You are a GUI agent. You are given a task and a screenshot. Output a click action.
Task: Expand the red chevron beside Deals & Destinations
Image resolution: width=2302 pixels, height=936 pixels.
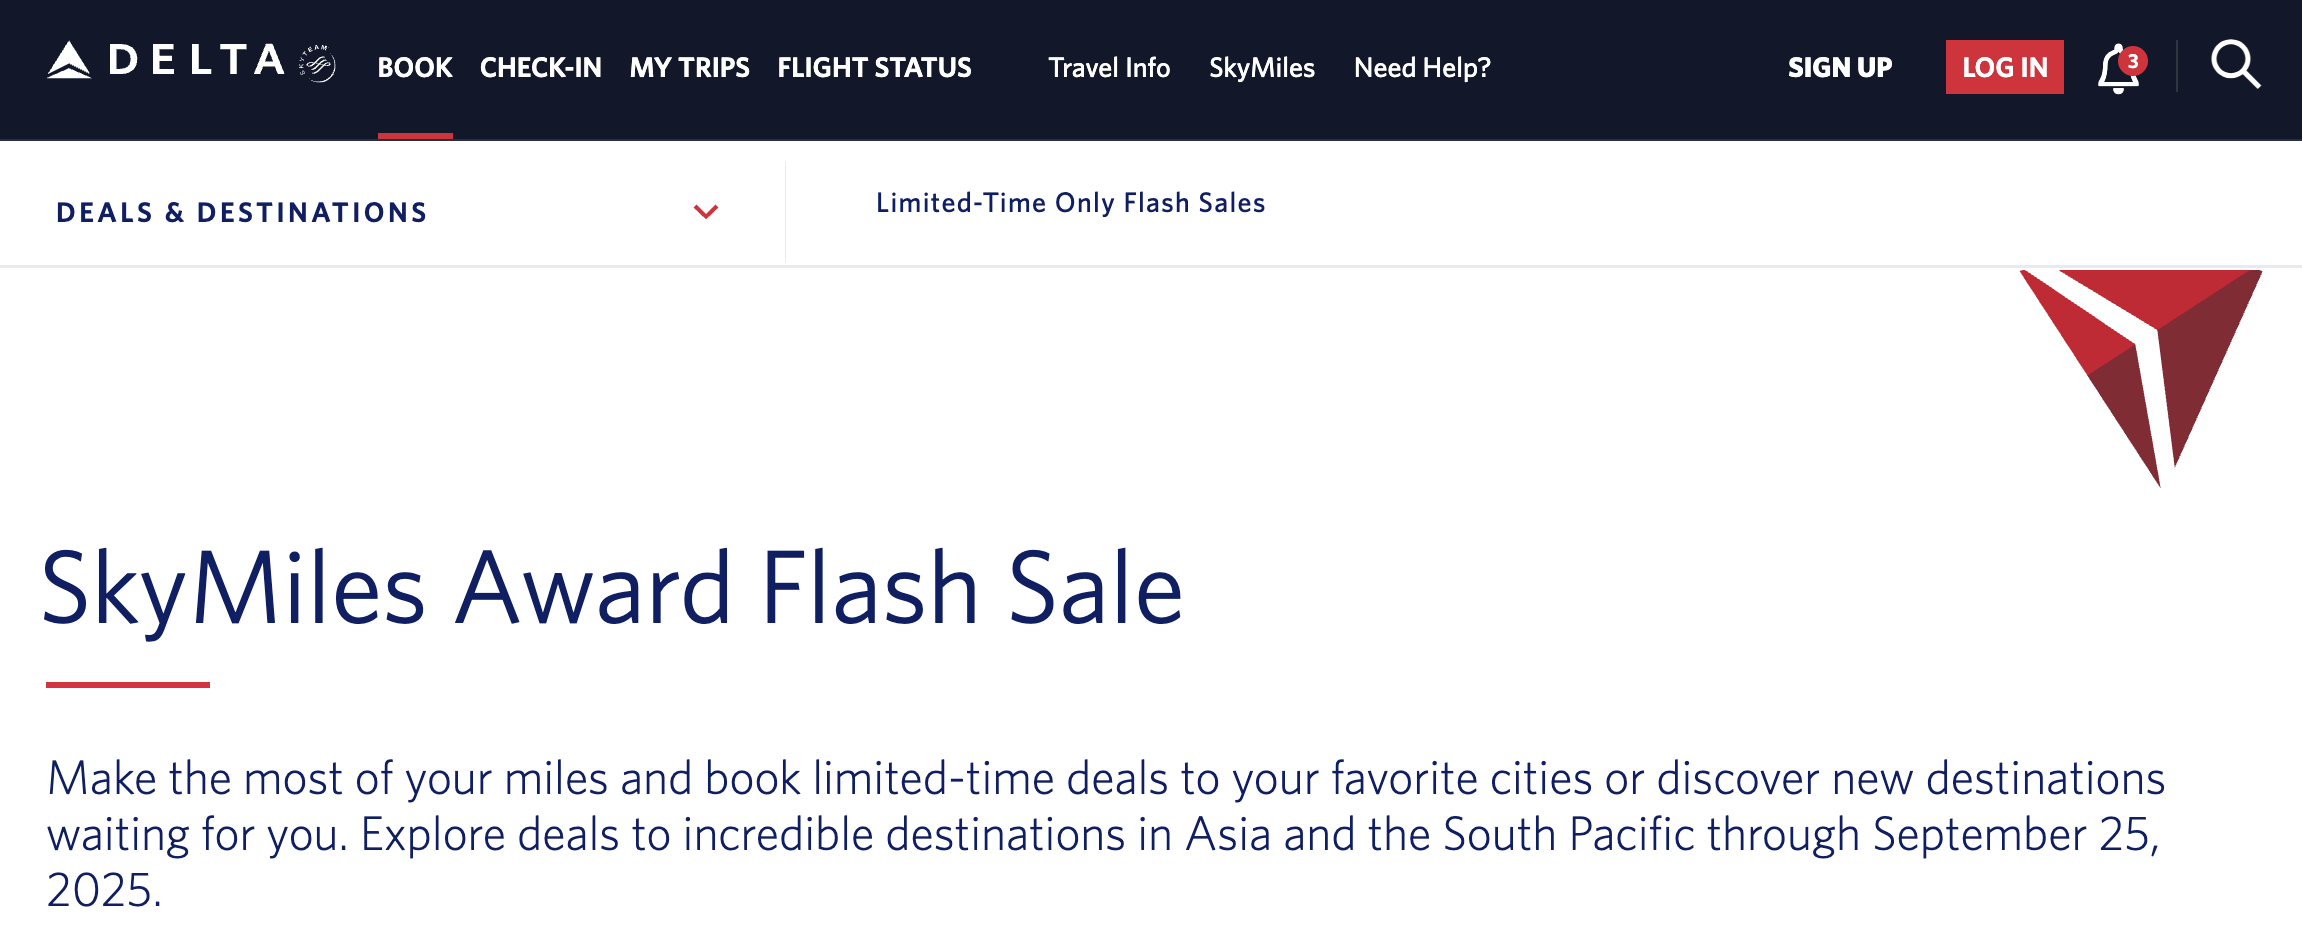click(706, 212)
